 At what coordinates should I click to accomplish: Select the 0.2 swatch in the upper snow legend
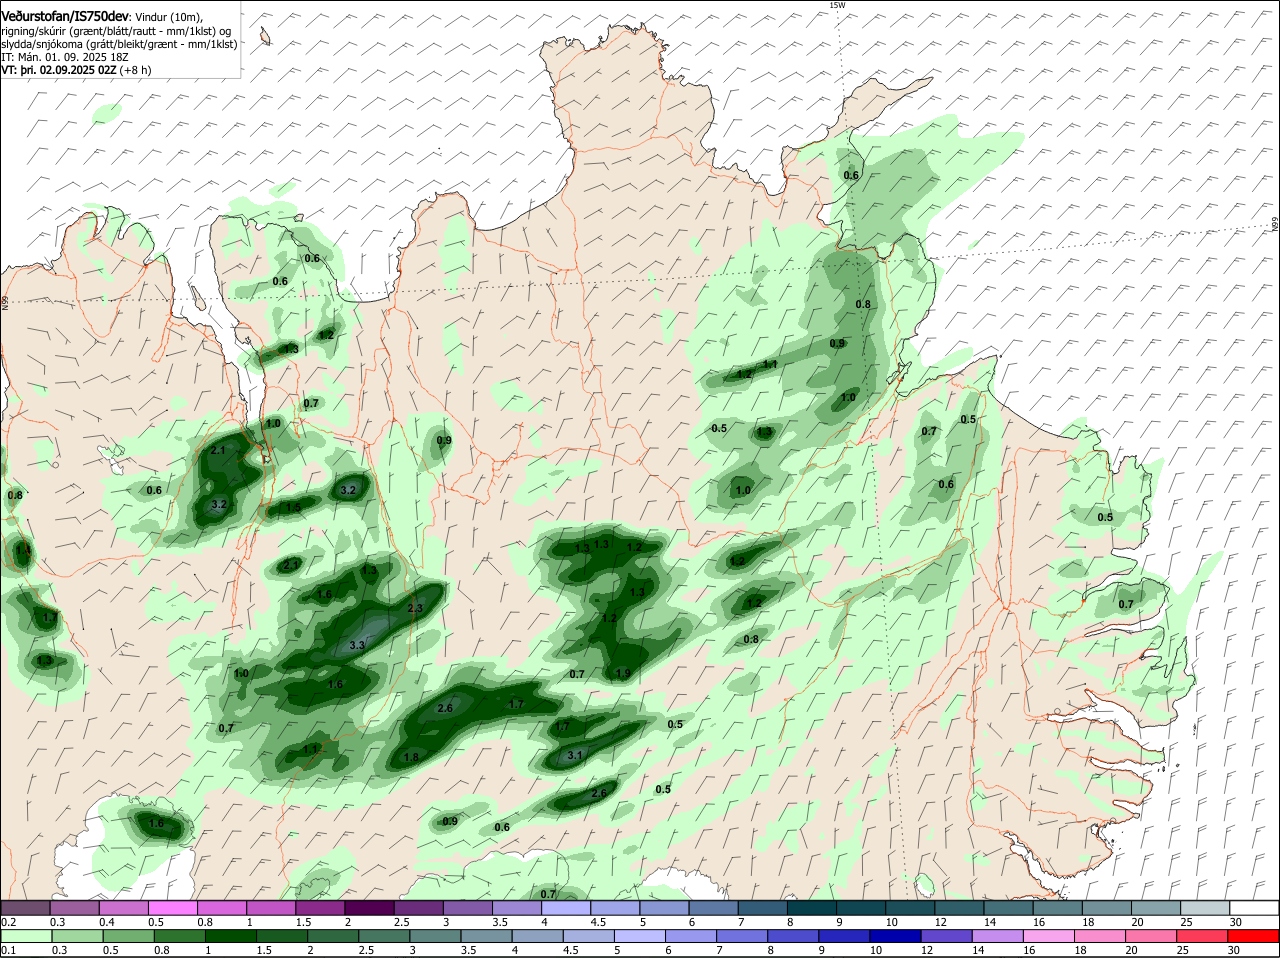pos(25,908)
